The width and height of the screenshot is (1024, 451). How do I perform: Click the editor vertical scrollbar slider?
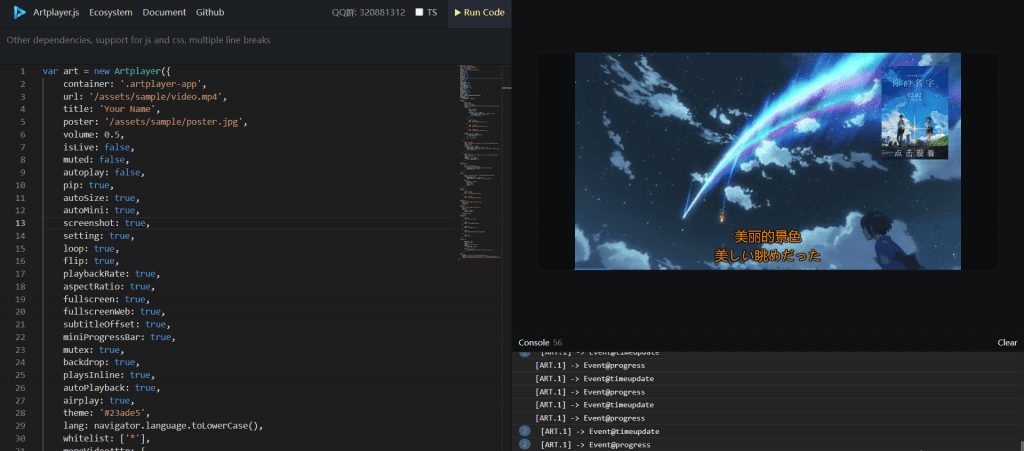506,87
